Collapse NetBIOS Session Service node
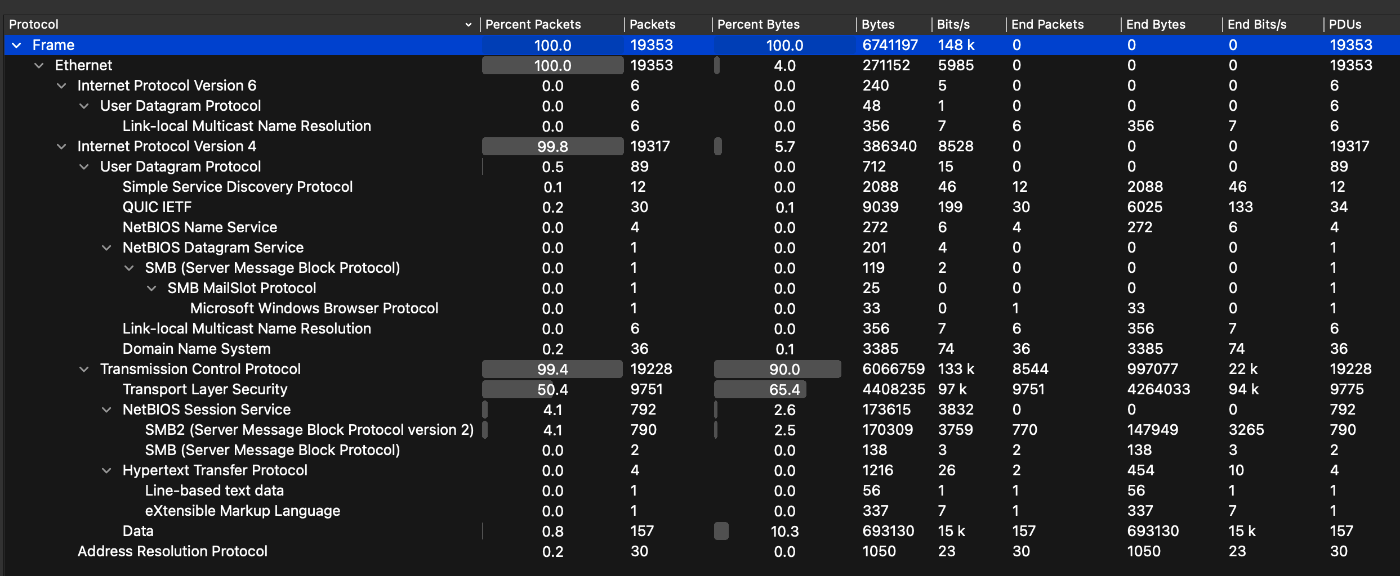Viewport: 1400px width, 576px height. [106, 410]
